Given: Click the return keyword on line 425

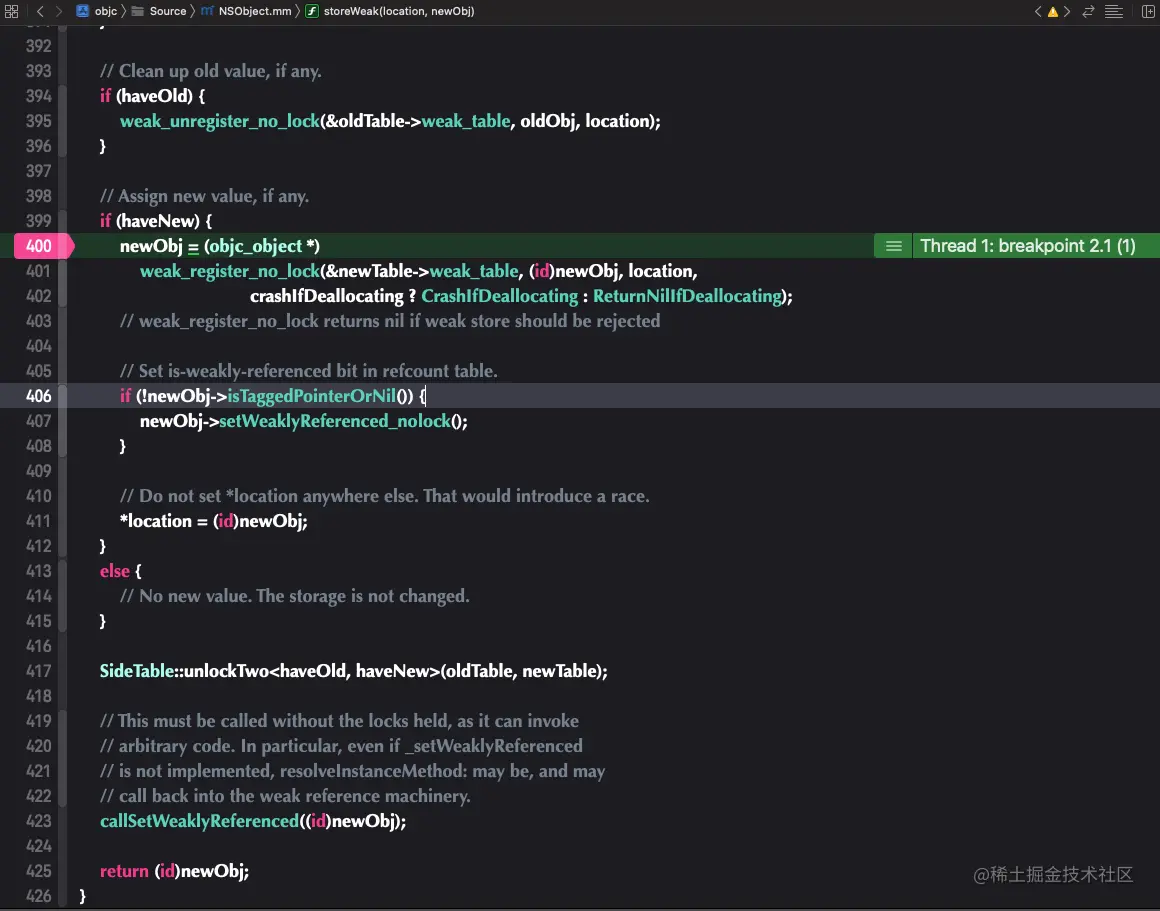Looking at the screenshot, I should (124, 871).
